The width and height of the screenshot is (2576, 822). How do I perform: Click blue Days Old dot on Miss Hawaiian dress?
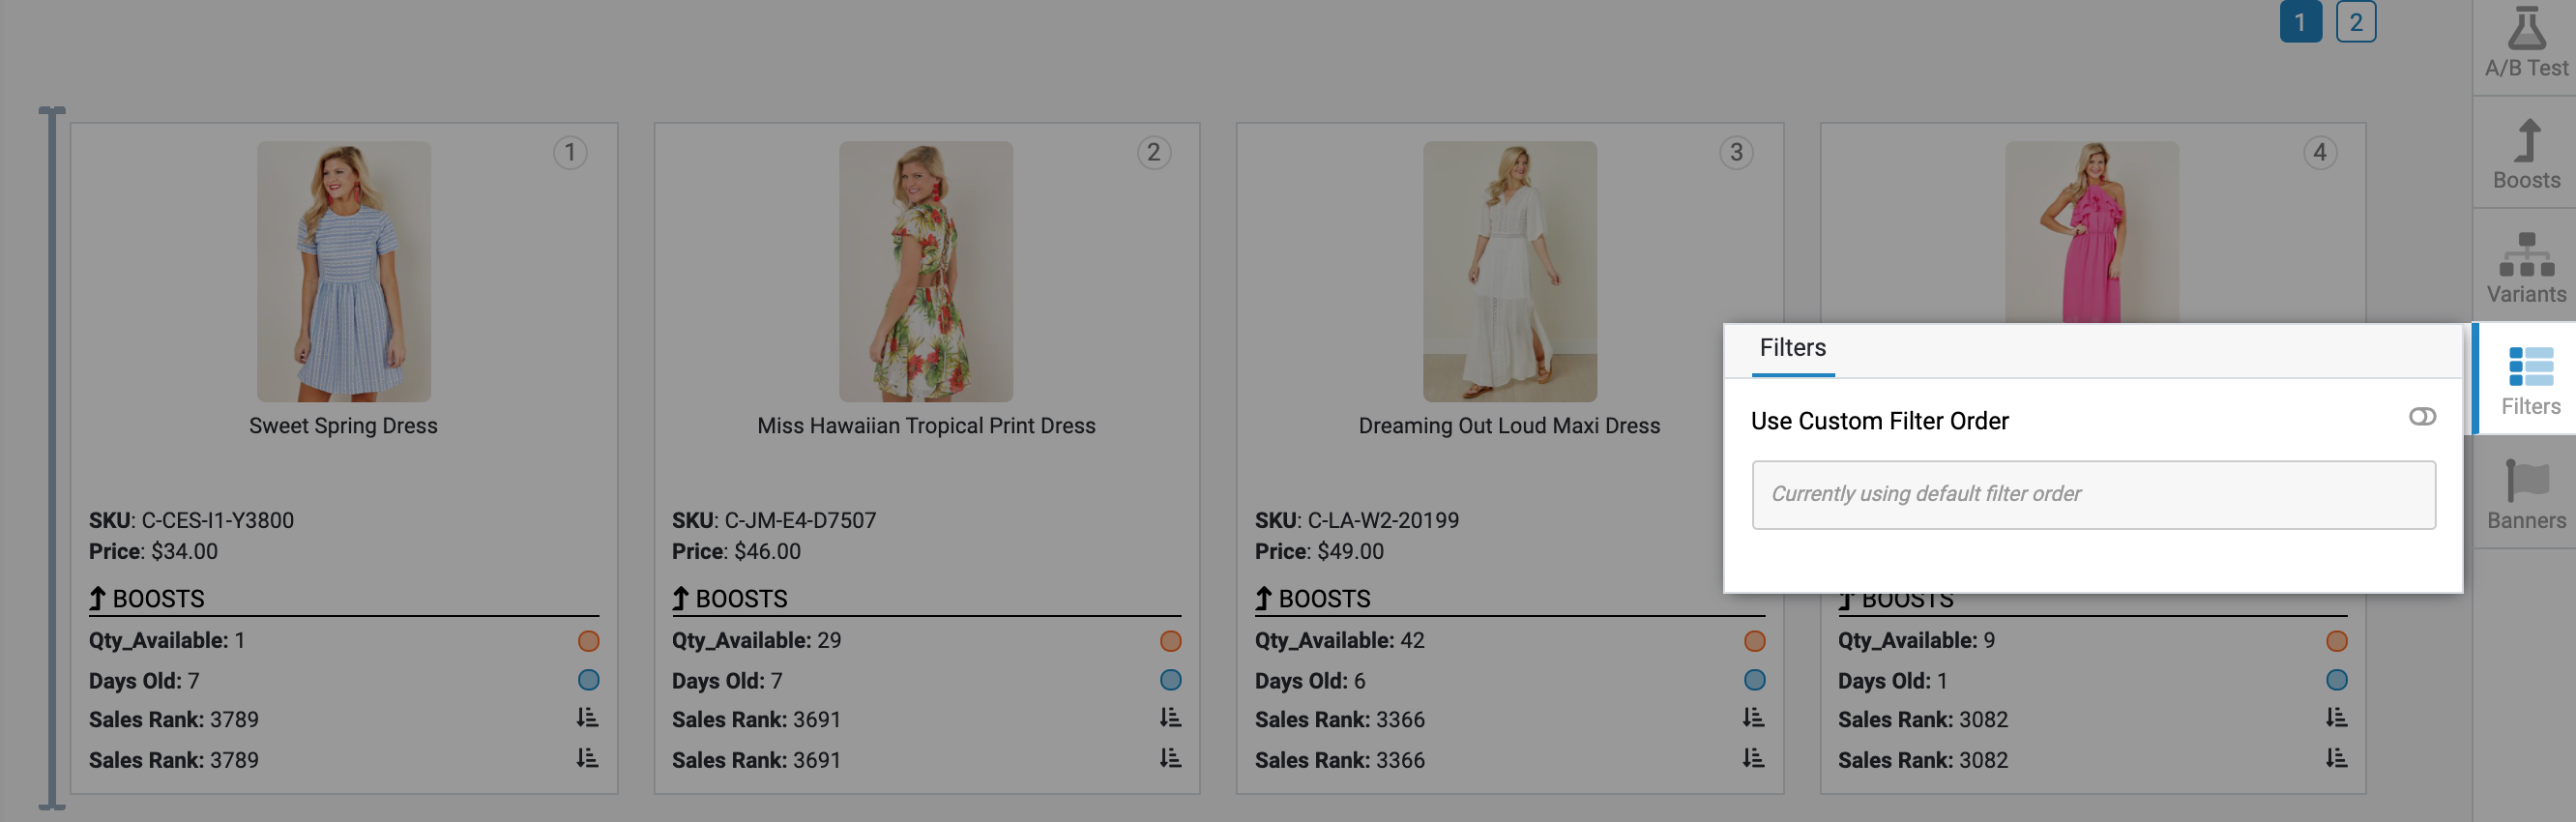(x=1170, y=680)
